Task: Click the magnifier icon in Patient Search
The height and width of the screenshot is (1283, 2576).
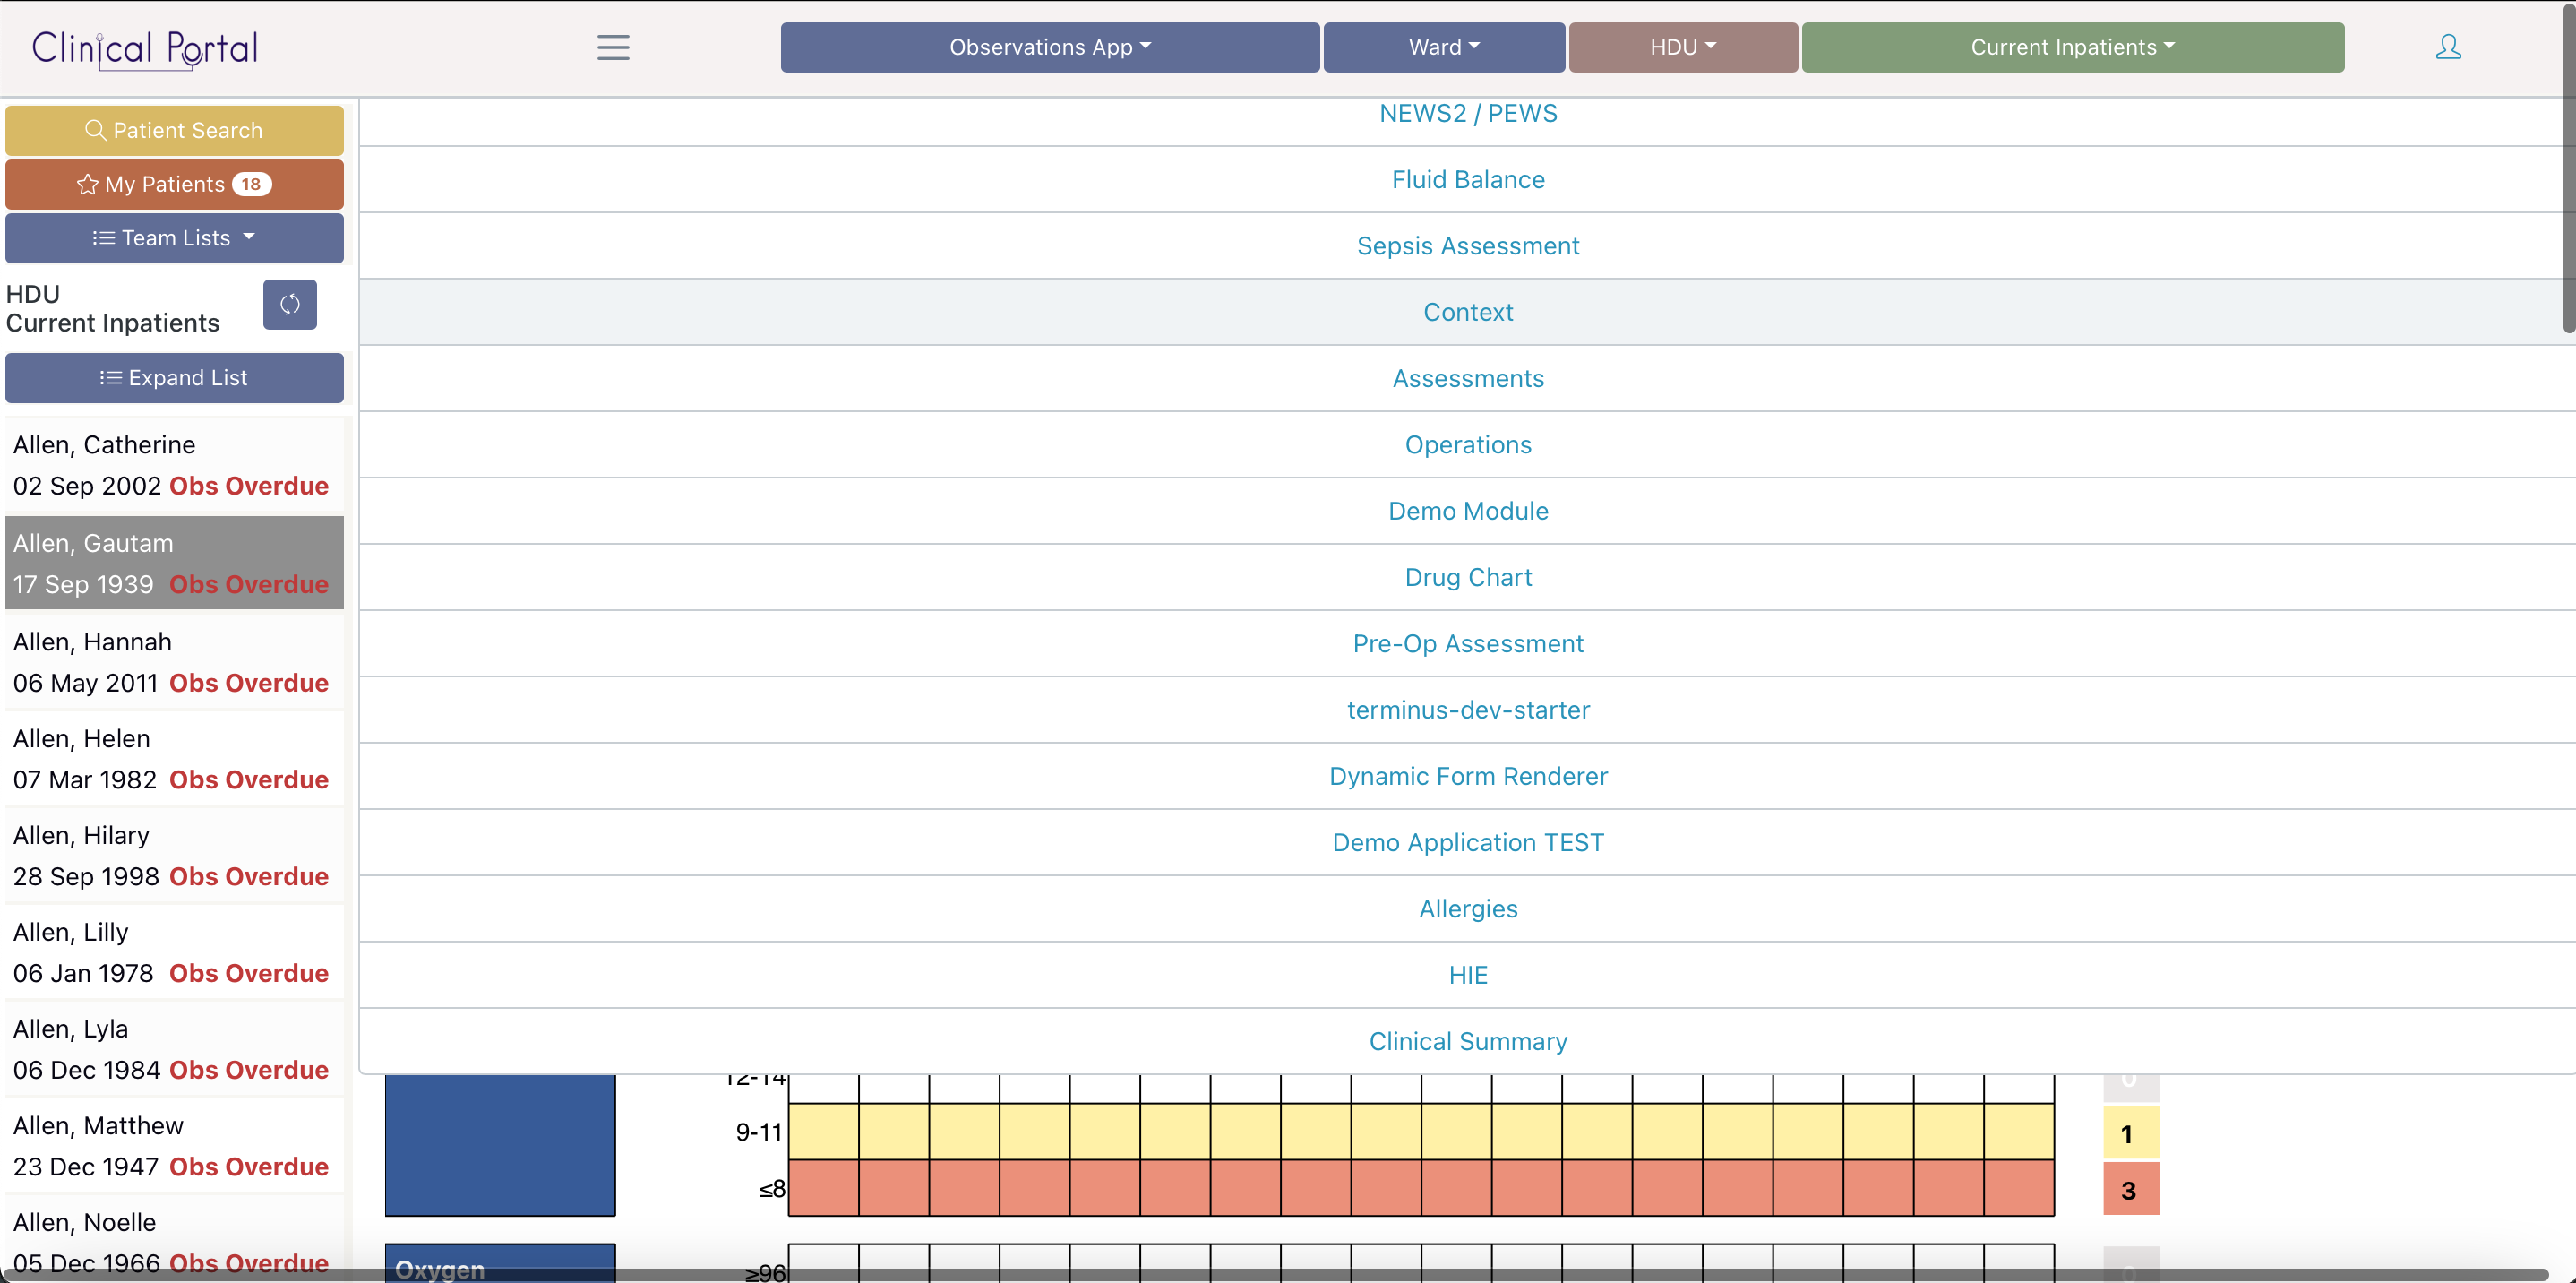Action: coord(96,130)
